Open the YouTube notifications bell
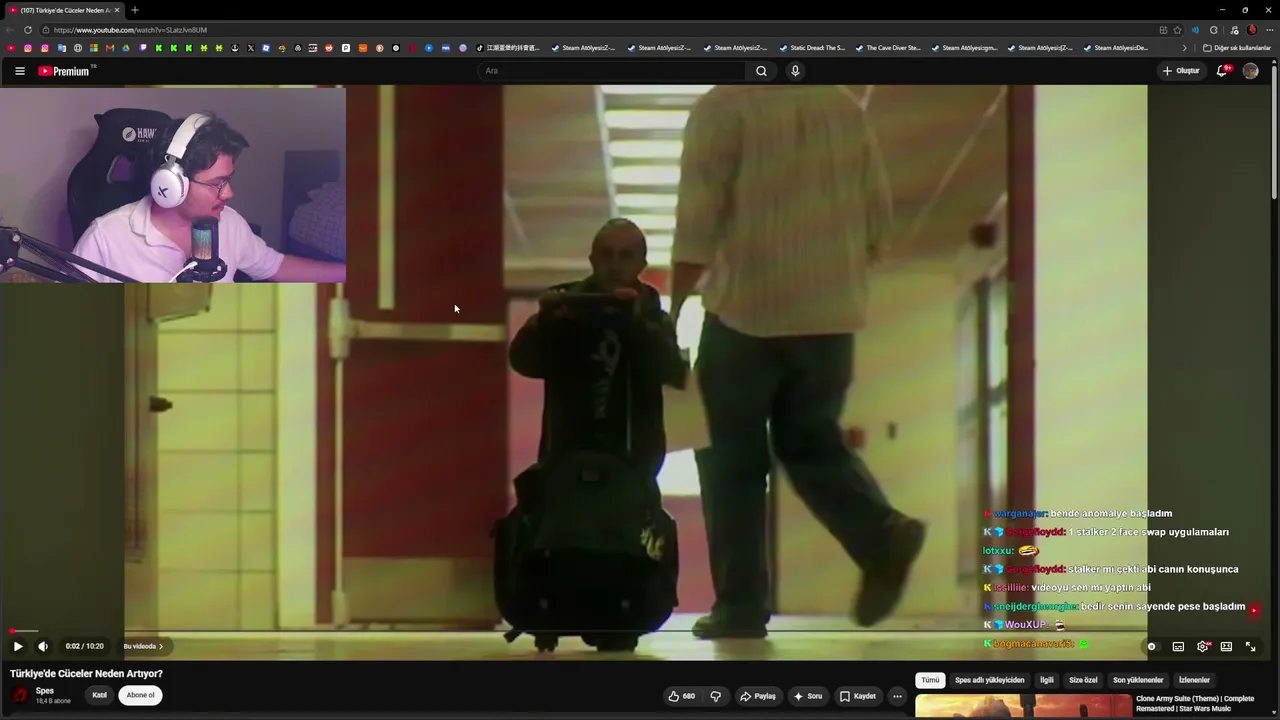1280x720 pixels. click(1222, 71)
